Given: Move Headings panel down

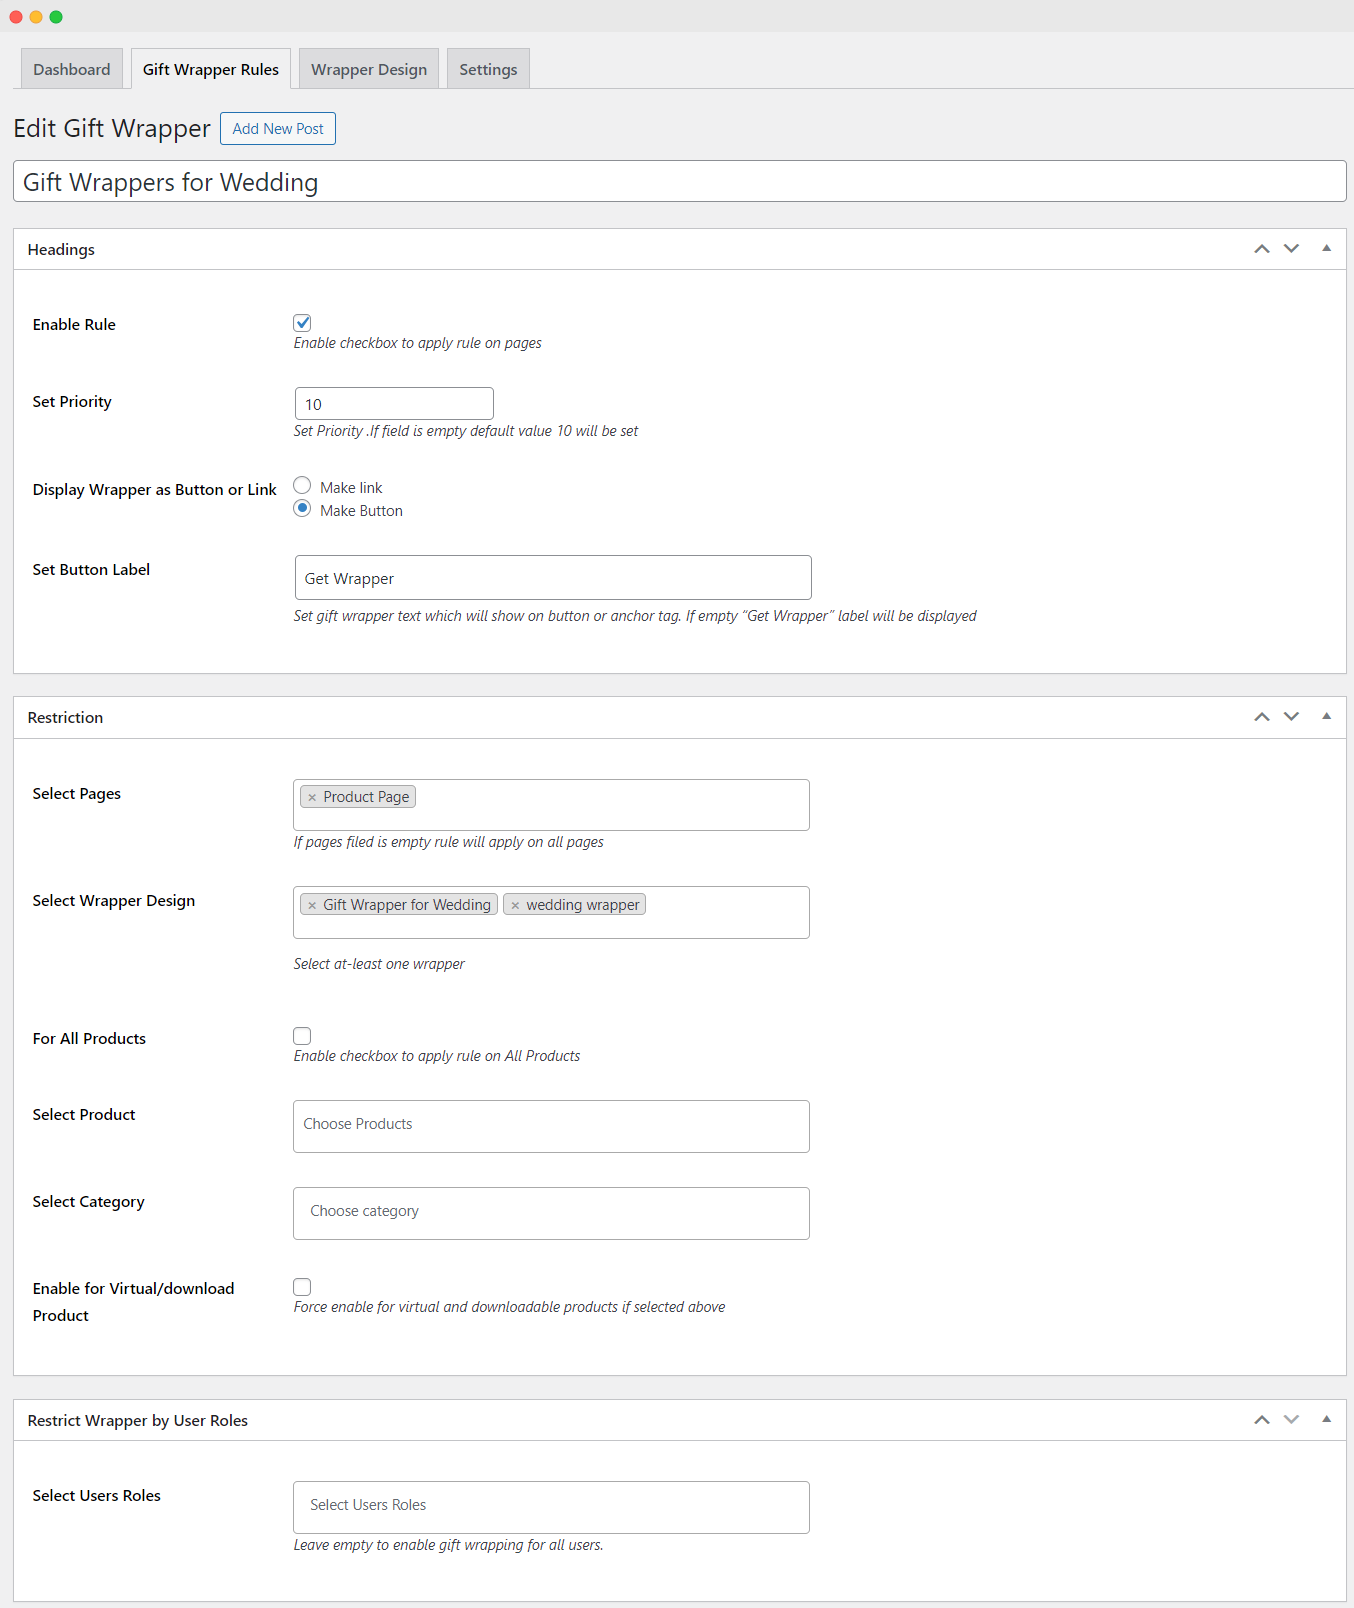Looking at the screenshot, I should (1291, 249).
